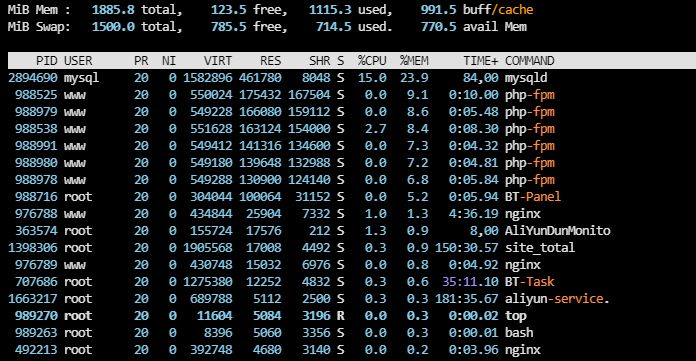696x361 pixels.
Task: Click the VIRT column header
Action: pos(218,60)
